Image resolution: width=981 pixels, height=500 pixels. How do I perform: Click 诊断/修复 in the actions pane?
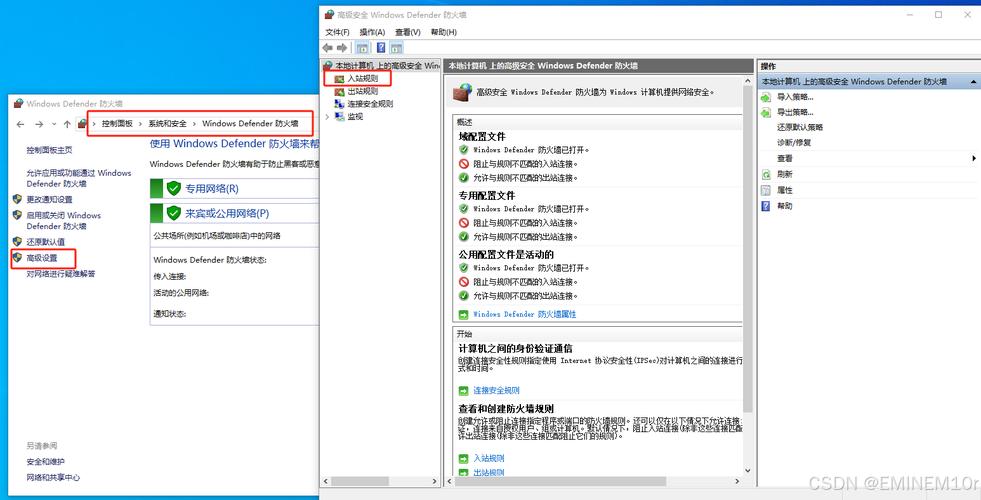(x=794, y=143)
